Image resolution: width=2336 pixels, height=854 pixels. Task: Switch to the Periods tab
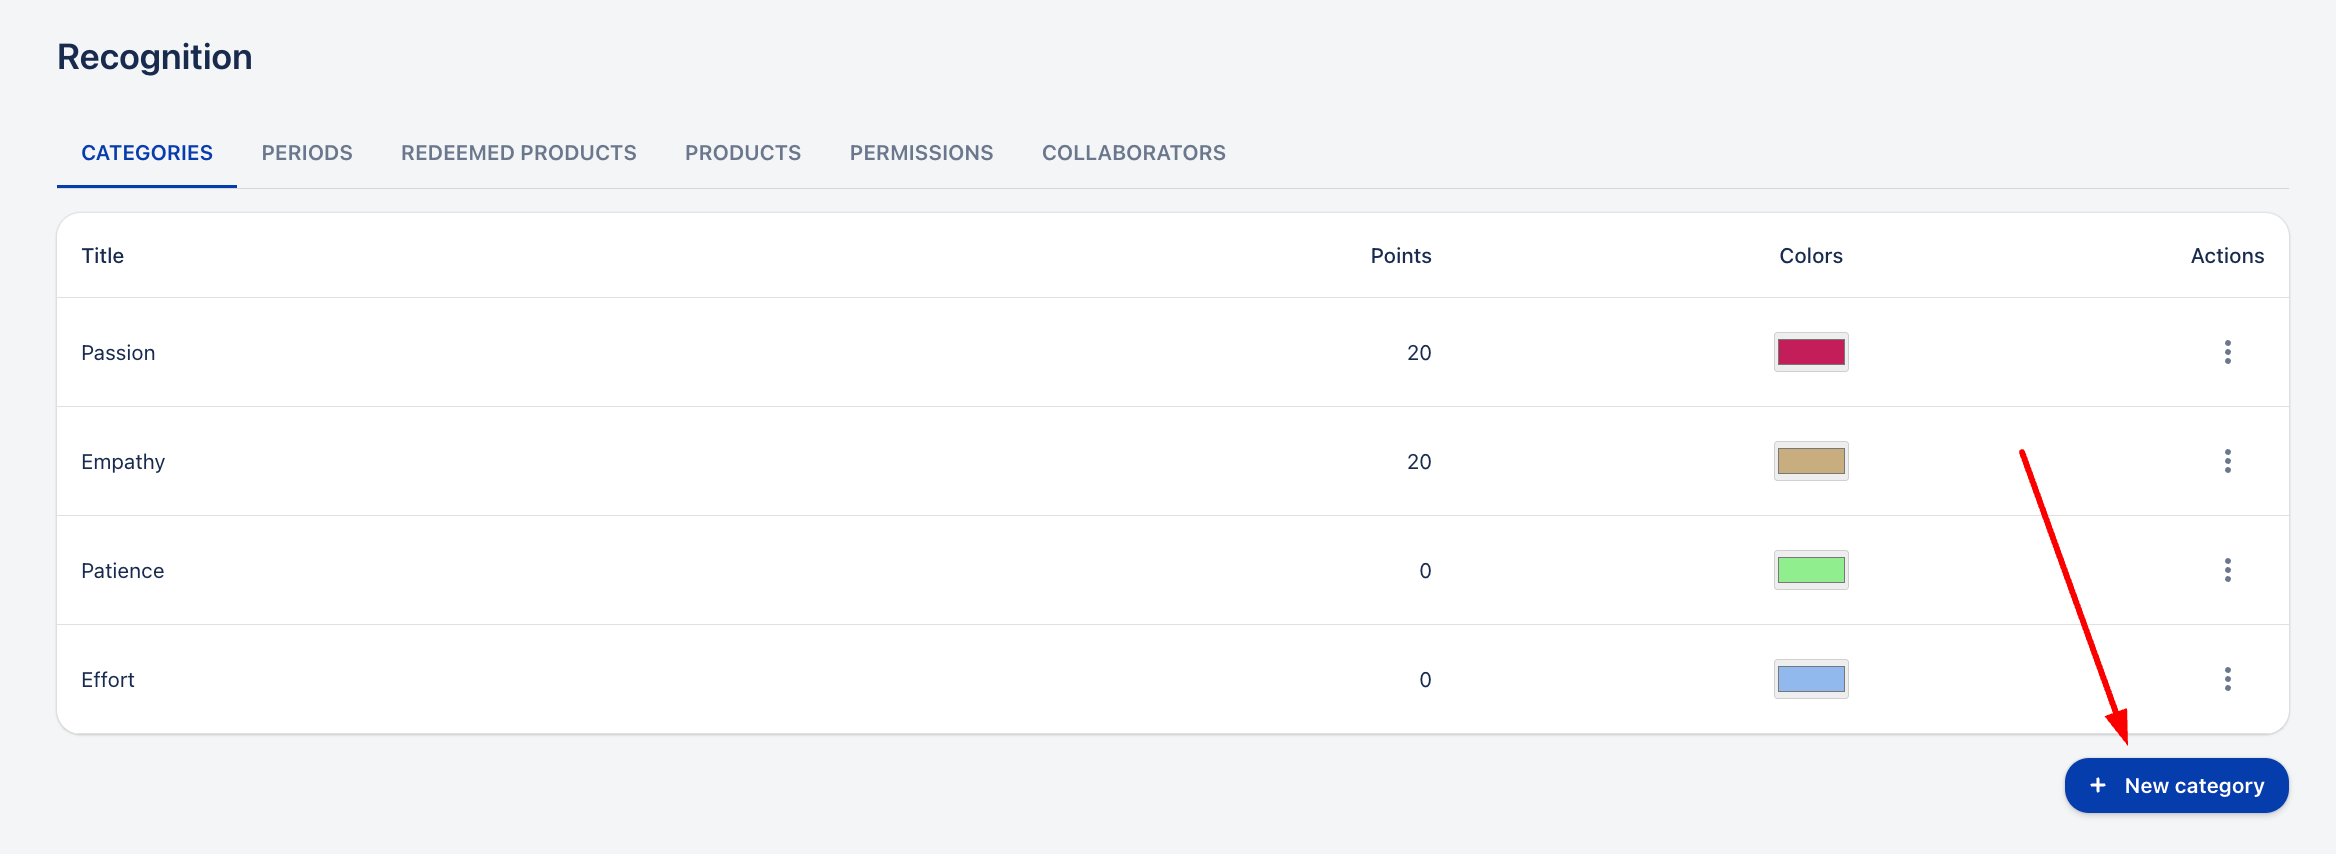click(307, 153)
